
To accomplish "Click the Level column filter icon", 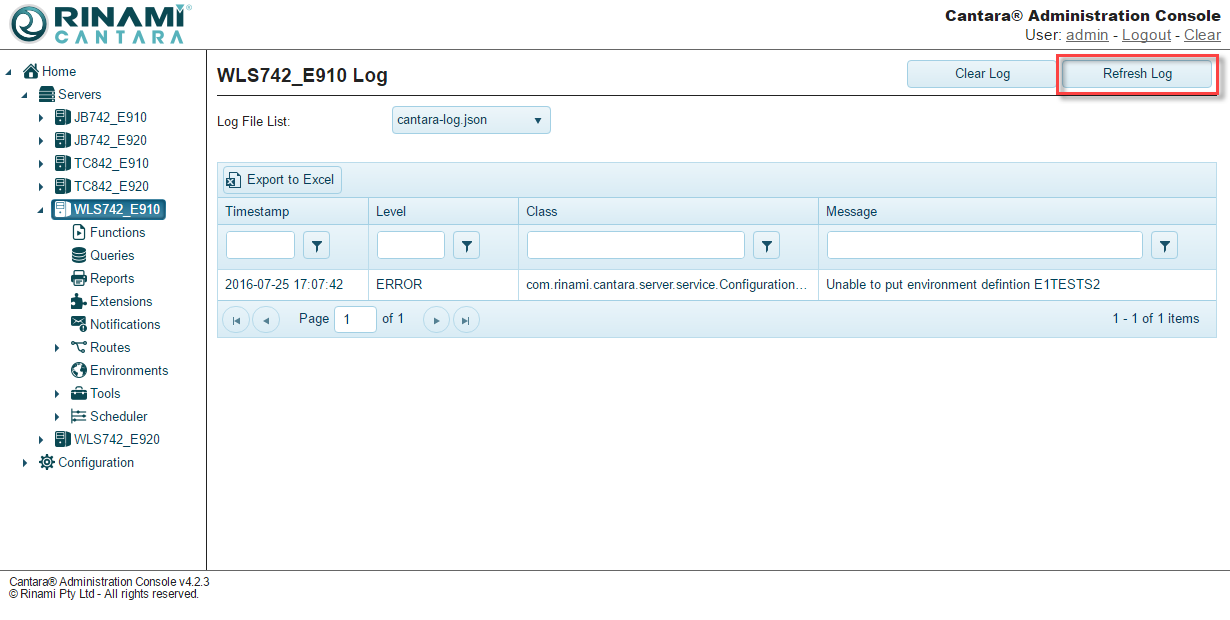I will click(x=466, y=245).
